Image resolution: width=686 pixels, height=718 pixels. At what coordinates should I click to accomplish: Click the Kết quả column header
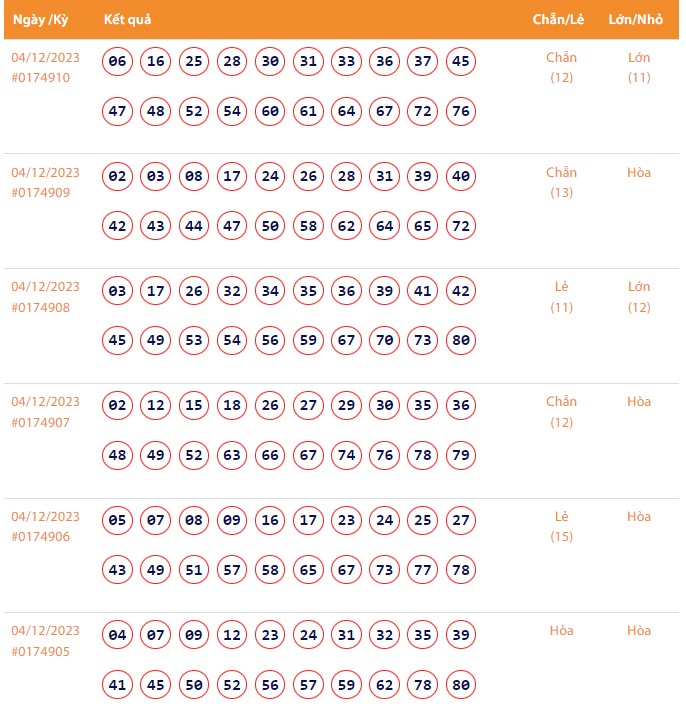pyautogui.click(x=127, y=20)
